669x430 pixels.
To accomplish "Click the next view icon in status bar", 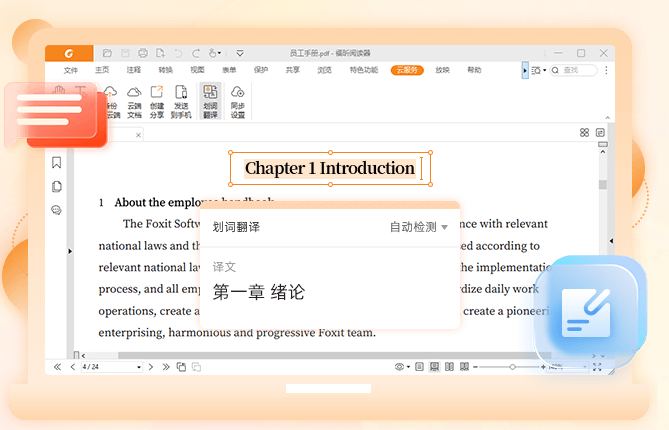I will pyautogui.click(x=196, y=367).
